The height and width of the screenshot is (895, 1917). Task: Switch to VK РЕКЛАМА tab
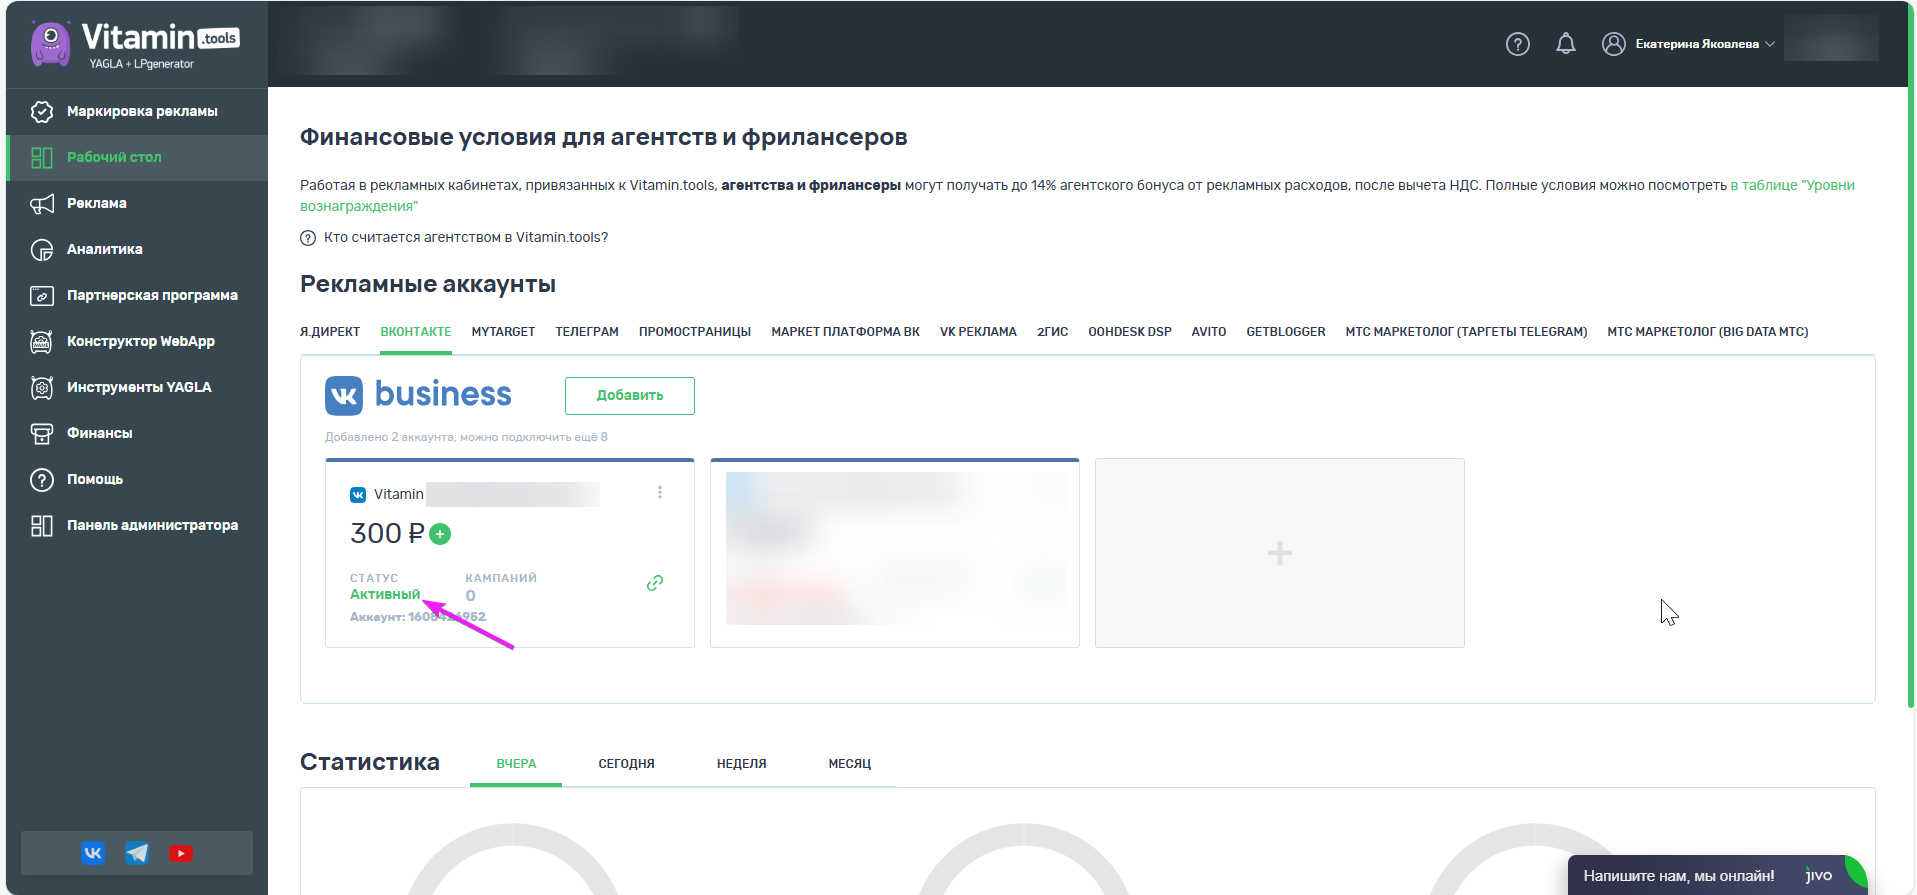click(x=978, y=332)
